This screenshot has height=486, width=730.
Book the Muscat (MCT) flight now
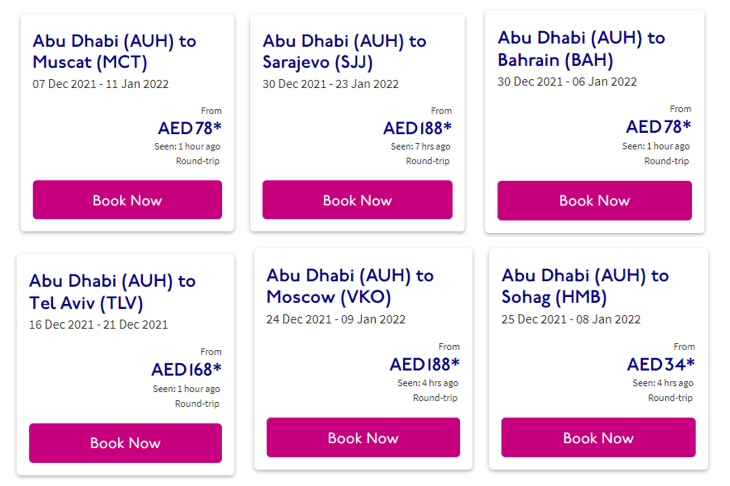127,200
